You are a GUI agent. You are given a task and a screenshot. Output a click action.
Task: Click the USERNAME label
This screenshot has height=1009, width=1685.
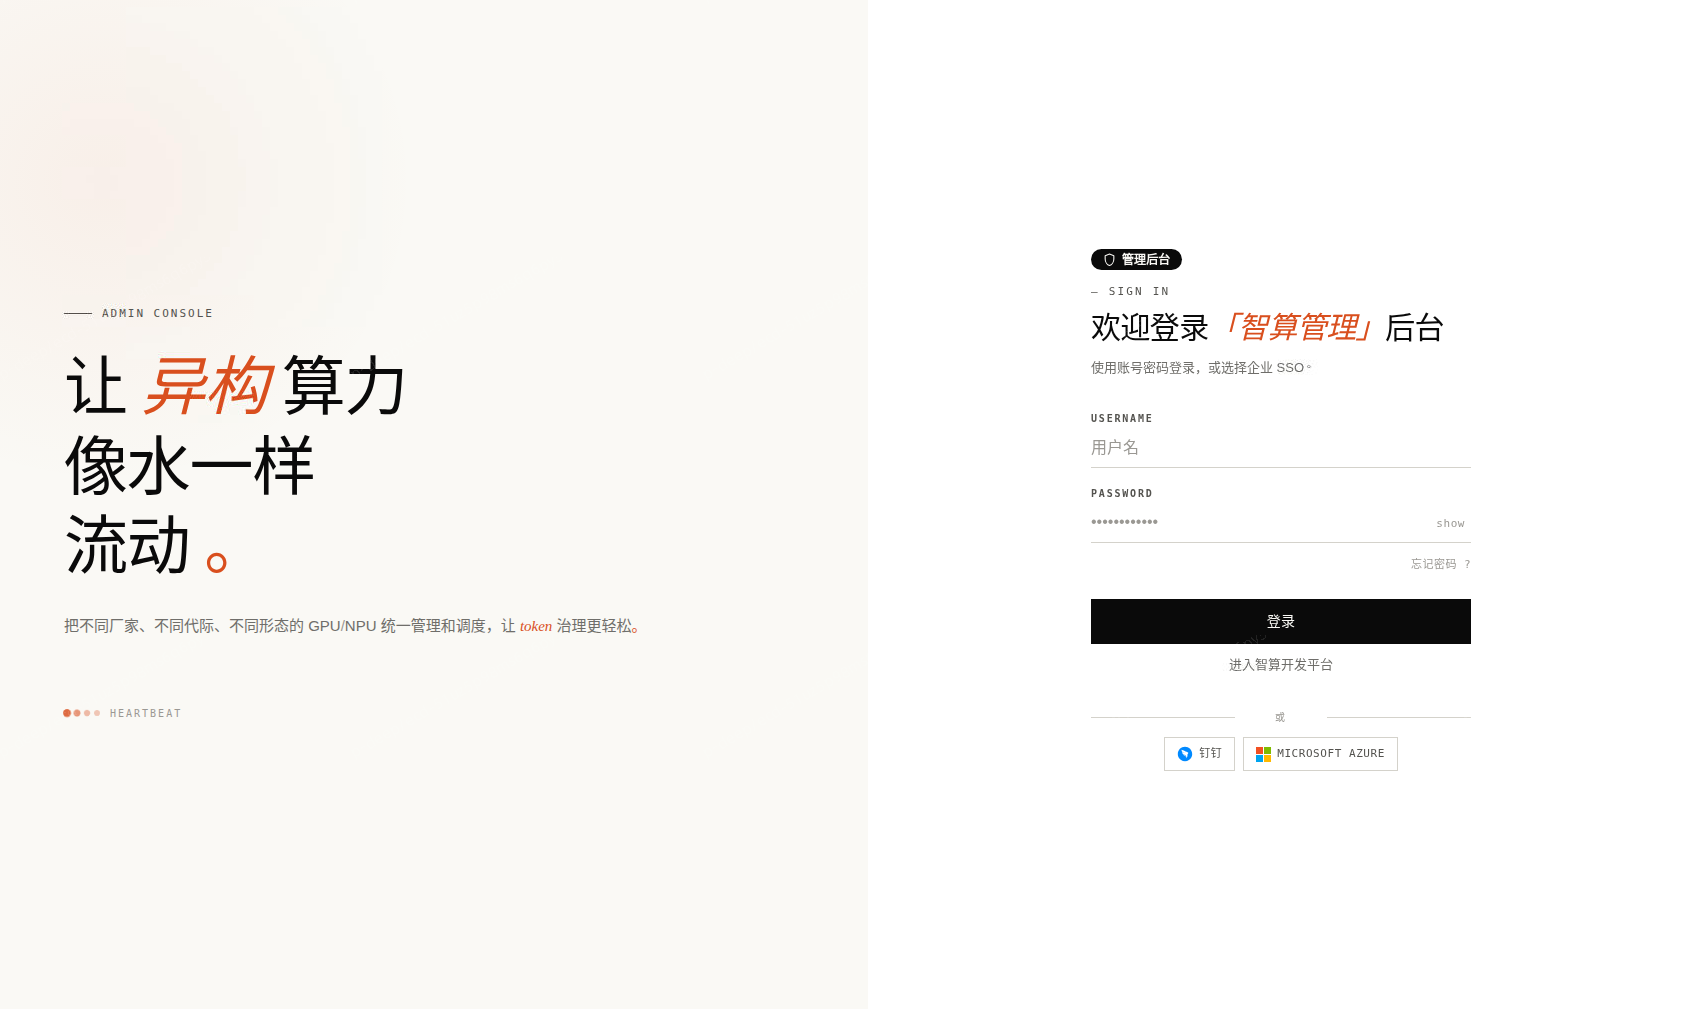(1122, 418)
